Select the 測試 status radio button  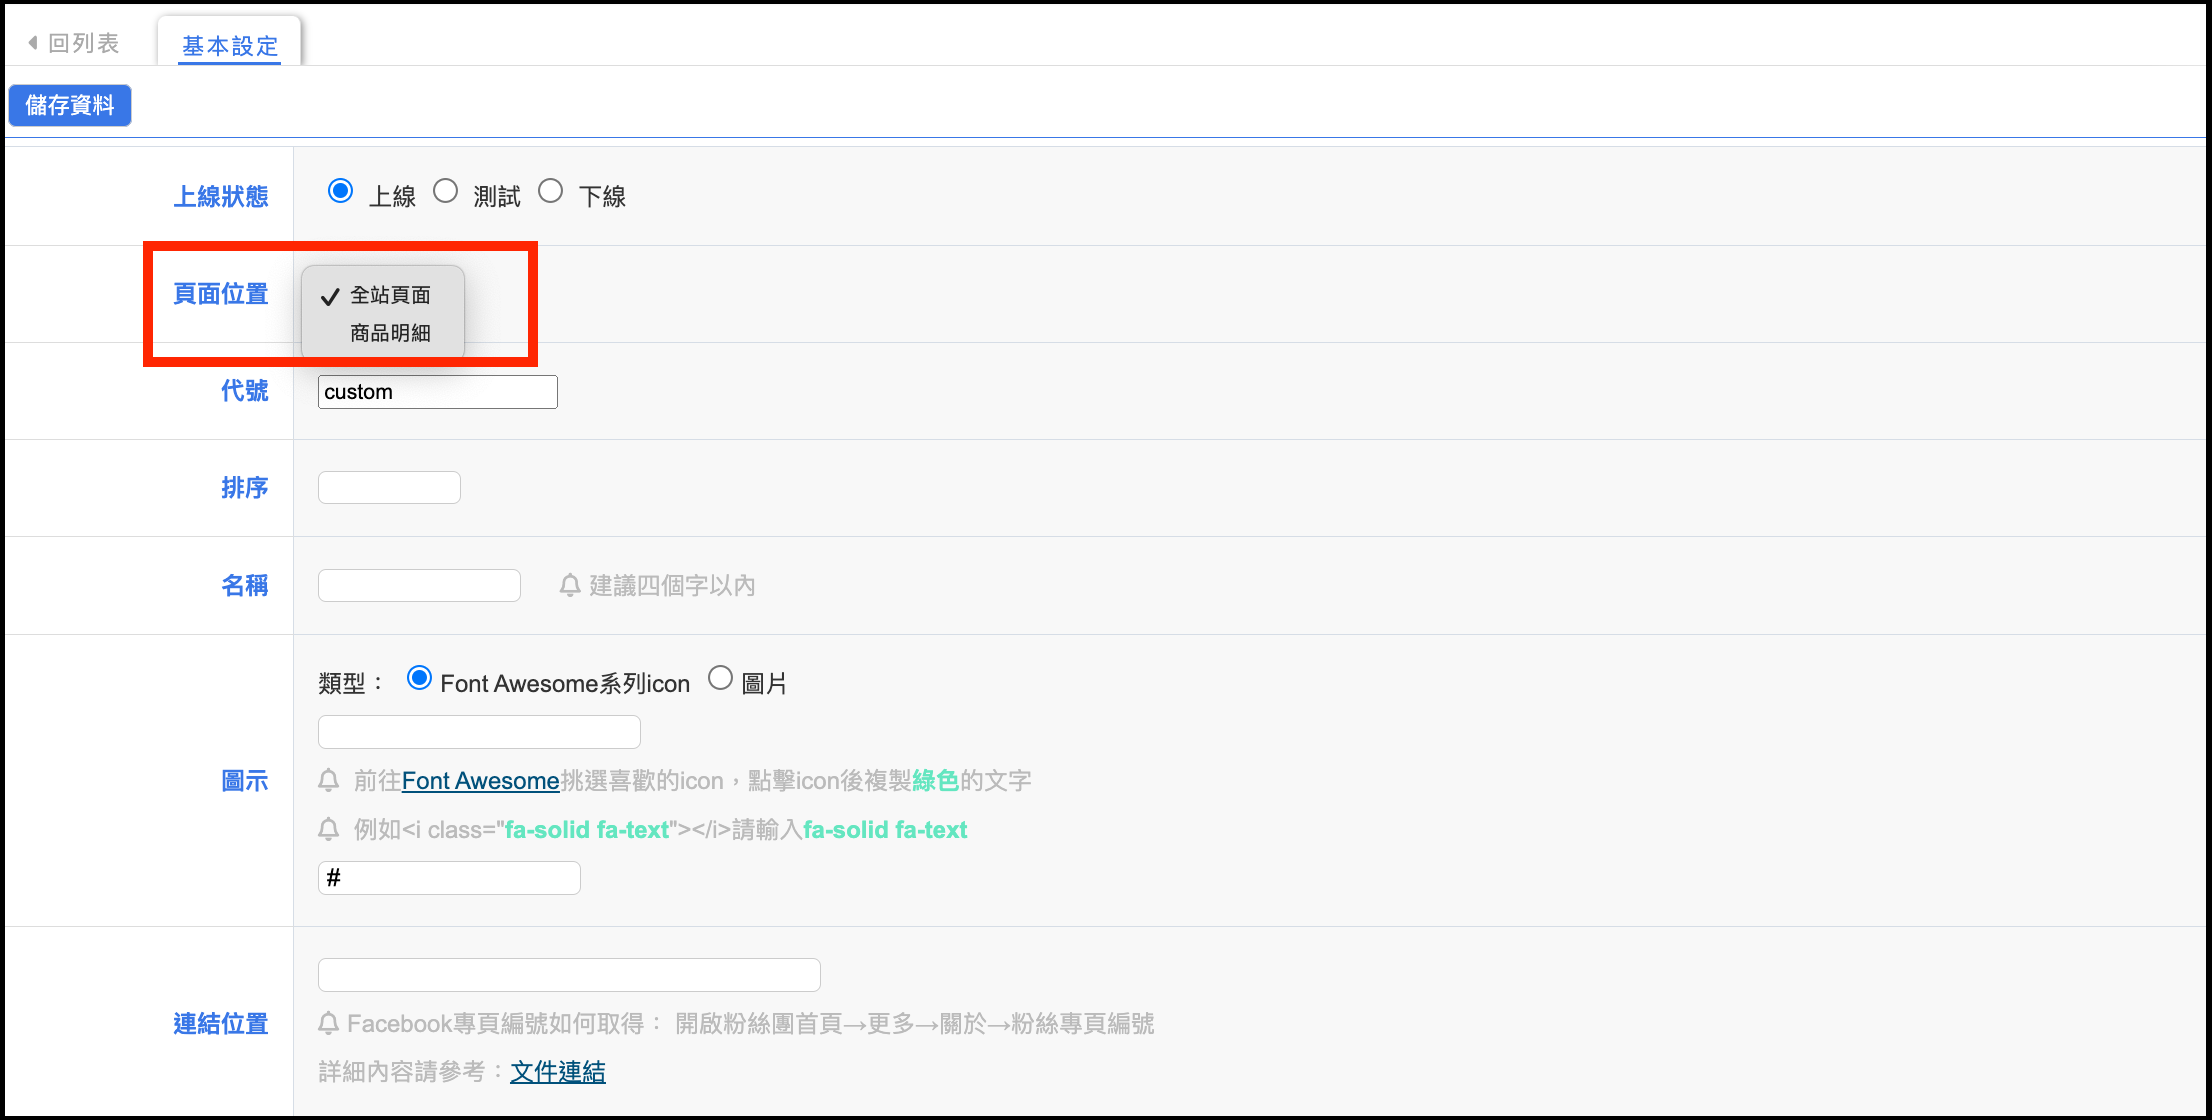tap(446, 191)
